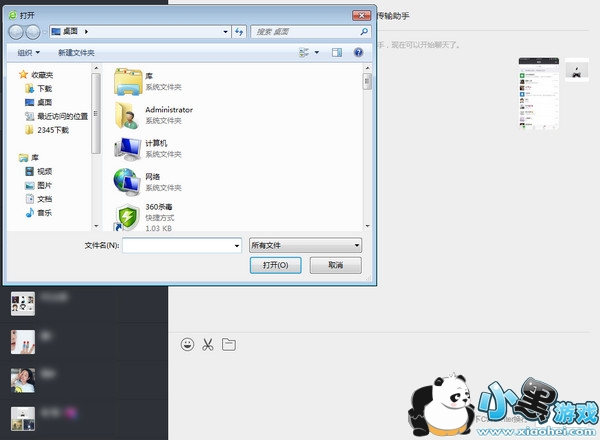Select 视频 library in navigation pane
This screenshot has width=600, height=440.
tap(39, 171)
